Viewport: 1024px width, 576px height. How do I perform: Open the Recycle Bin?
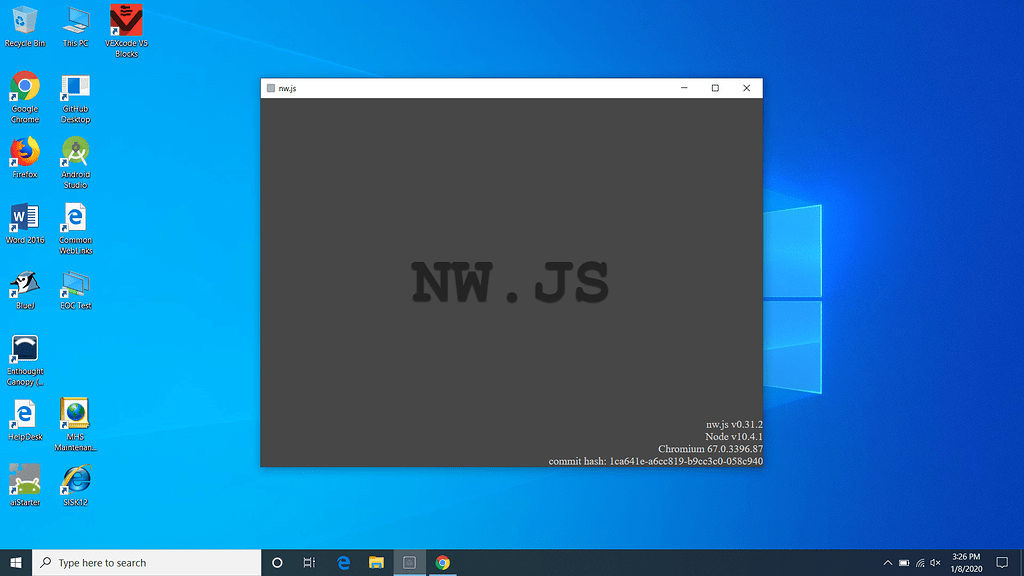[24, 22]
